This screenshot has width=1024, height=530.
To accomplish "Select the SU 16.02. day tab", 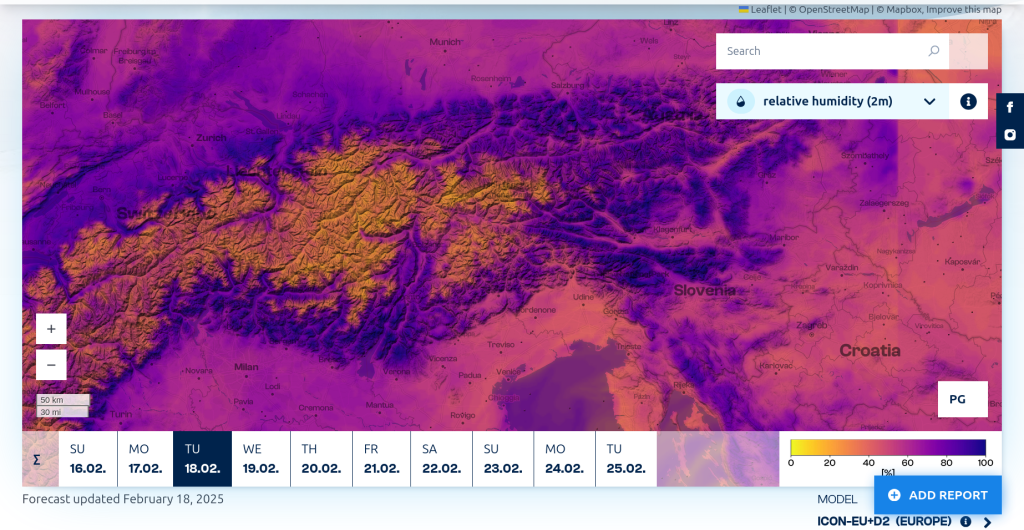I will click(x=88, y=459).
